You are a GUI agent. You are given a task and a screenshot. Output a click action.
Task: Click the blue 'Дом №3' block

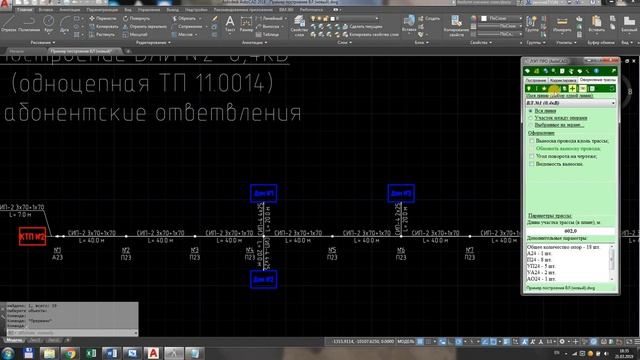click(x=401, y=193)
